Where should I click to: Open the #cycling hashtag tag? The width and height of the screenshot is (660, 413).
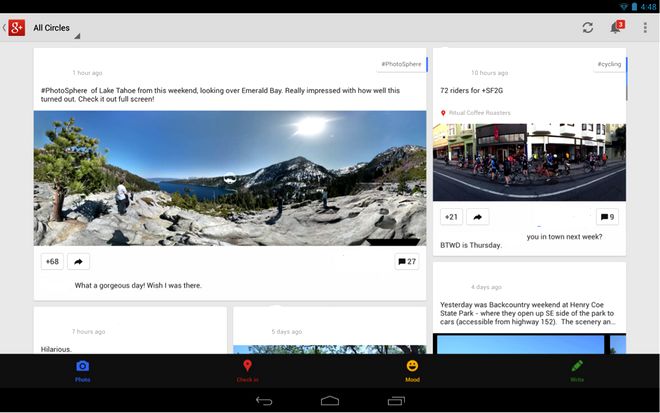coord(609,64)
